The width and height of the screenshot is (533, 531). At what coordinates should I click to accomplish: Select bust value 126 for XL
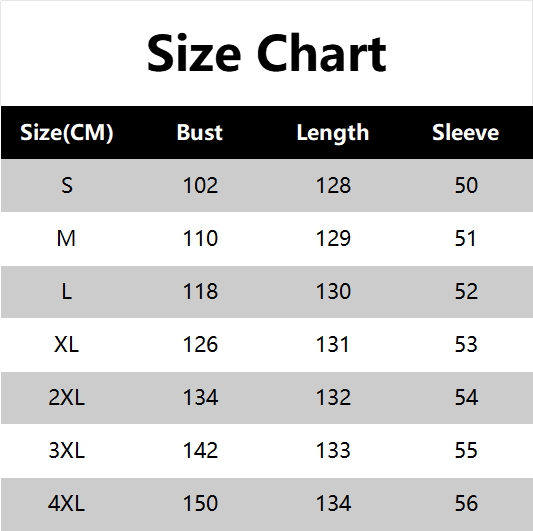tap(200, 344)
